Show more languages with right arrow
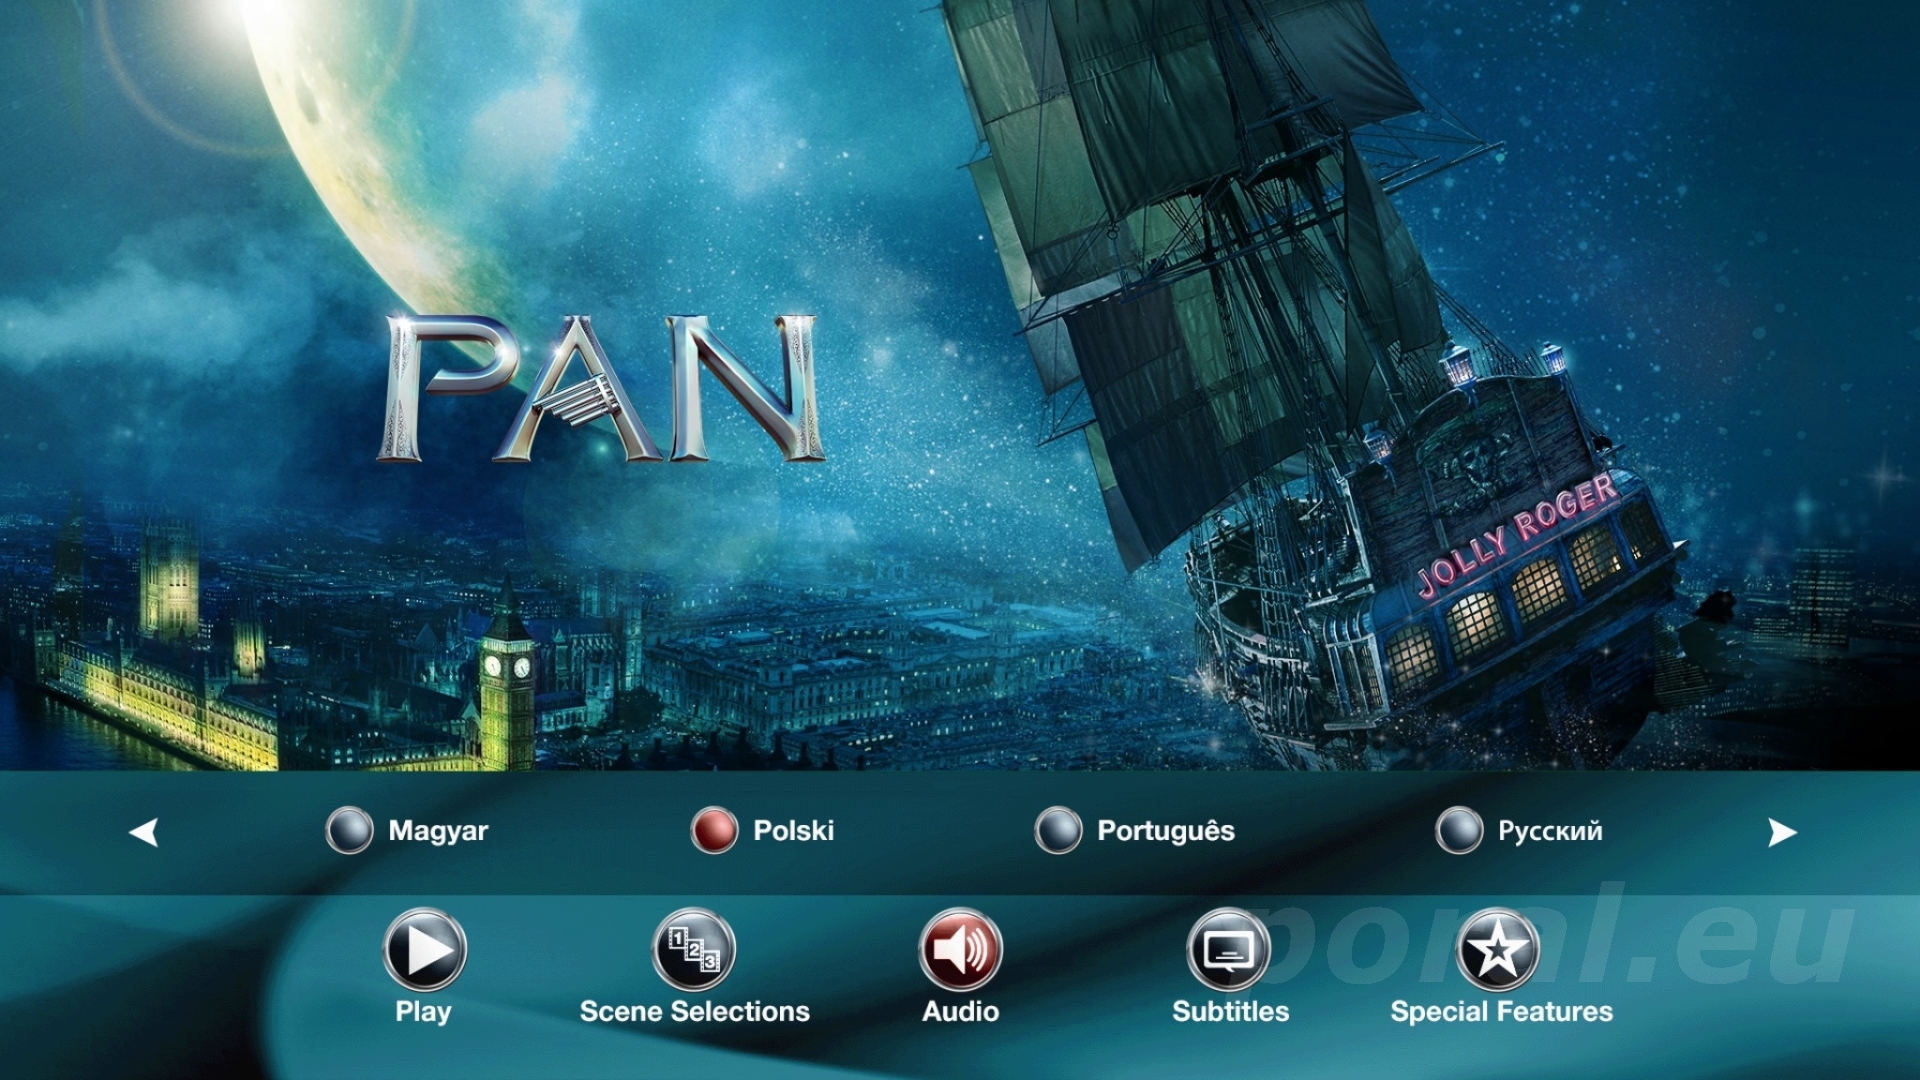 pyautogui.click(x=1782, y=832)
